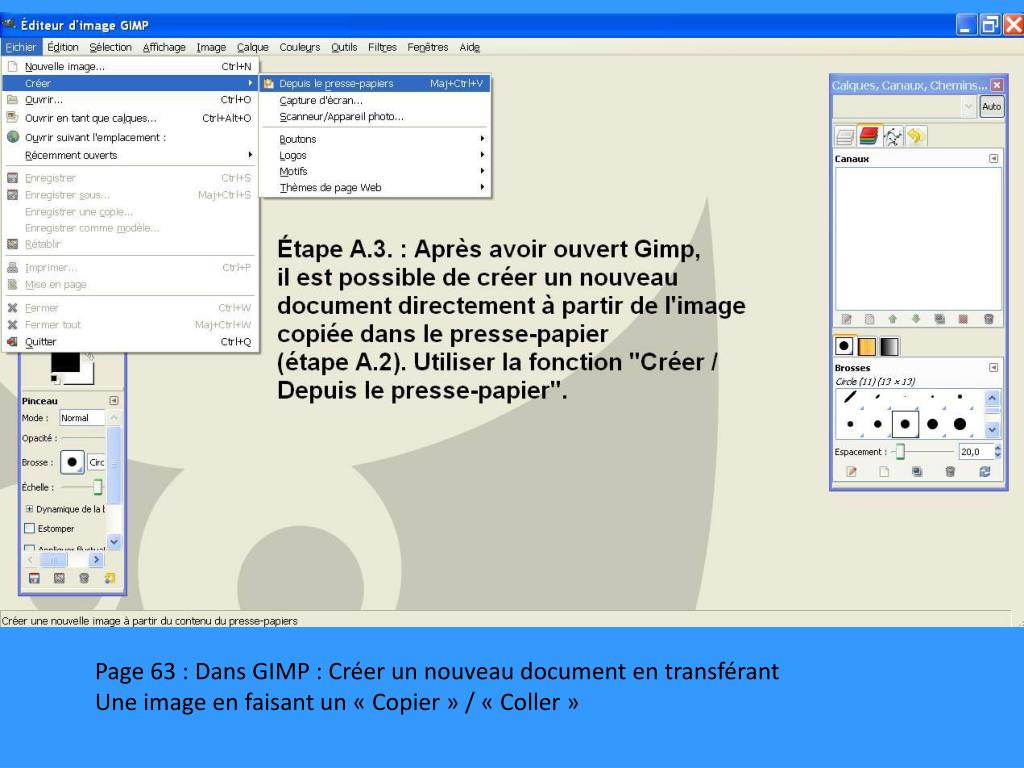Image resolution: width=1024 pixels, height=768 pixels.
Task: Click the delete channel trash icon
Action: pos(988,319)
